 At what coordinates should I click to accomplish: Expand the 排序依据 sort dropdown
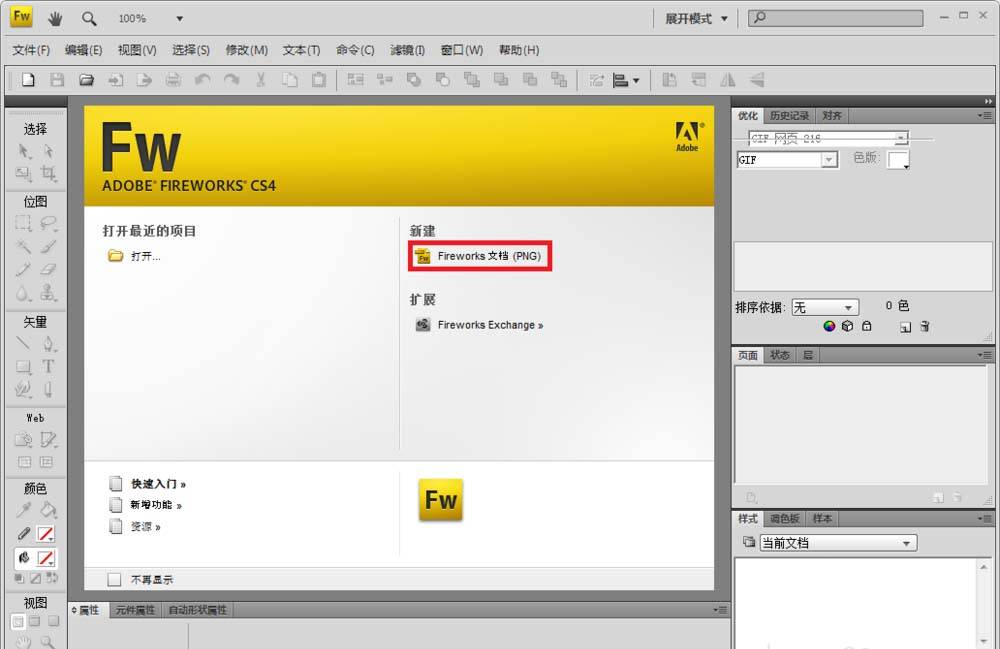tap(825, 308)
